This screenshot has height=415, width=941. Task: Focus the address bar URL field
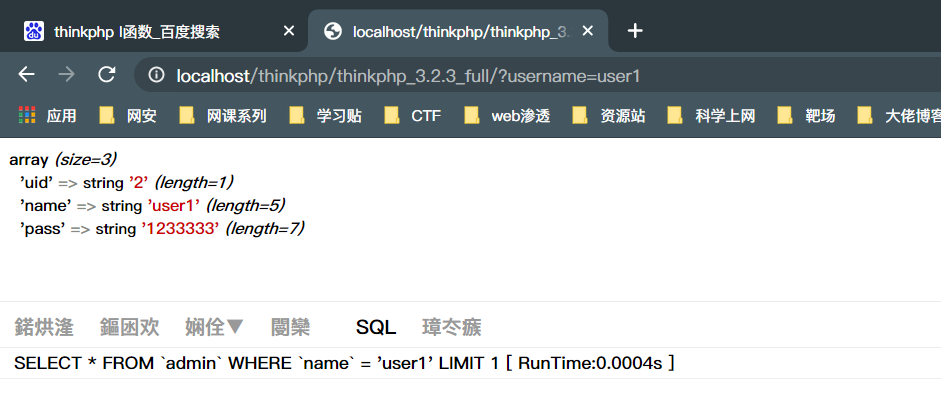(537, 75)
